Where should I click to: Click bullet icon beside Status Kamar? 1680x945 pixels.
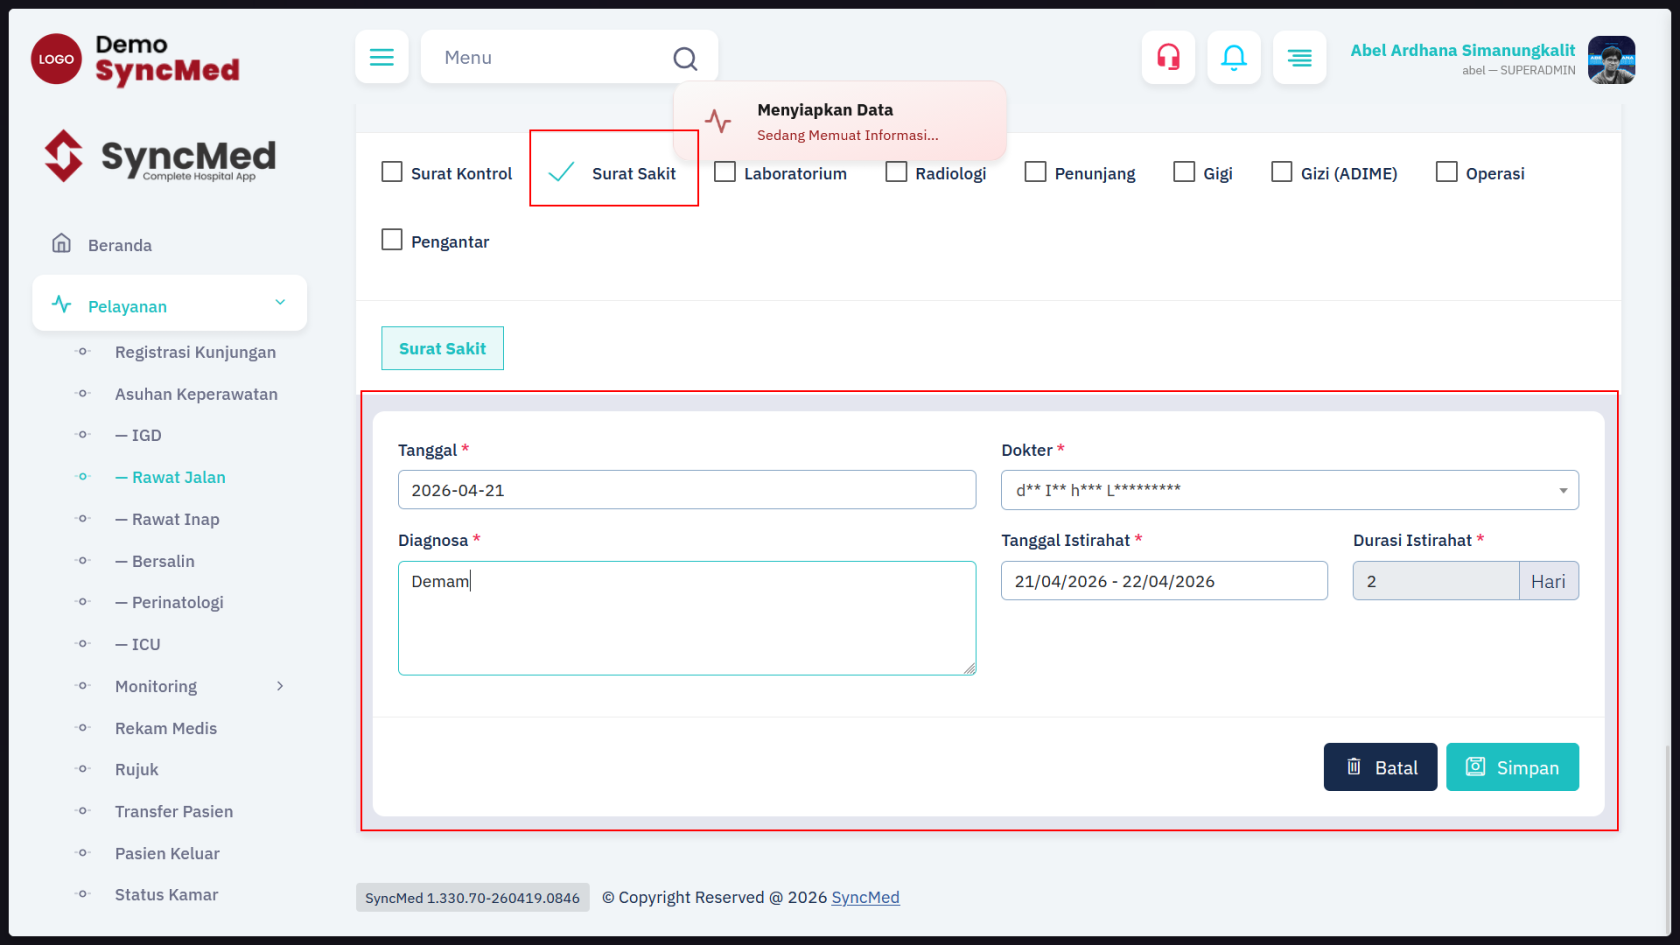tap(83, 894)
